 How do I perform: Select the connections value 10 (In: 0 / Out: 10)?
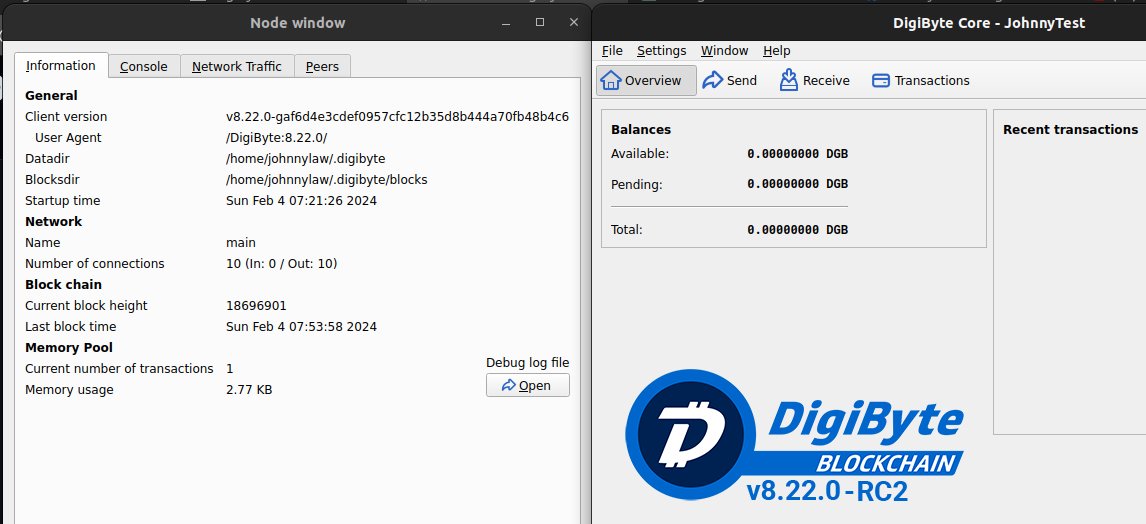click(x=281, y=264)
